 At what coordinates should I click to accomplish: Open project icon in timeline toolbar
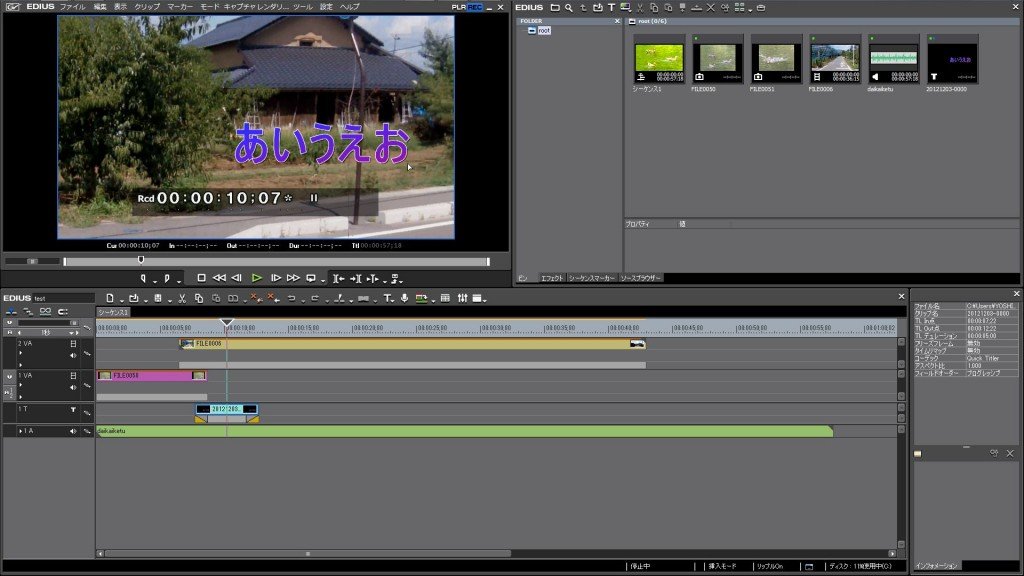134,298
